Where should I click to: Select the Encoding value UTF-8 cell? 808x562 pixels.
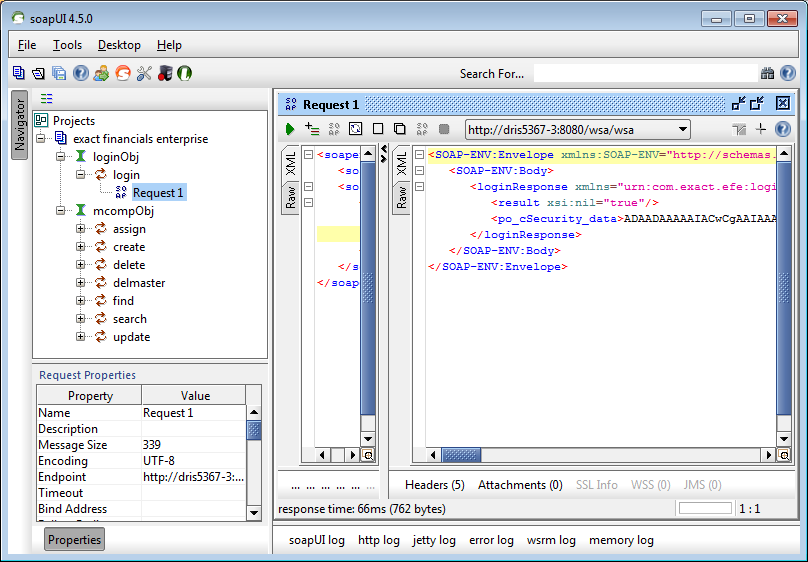point(193,461)
